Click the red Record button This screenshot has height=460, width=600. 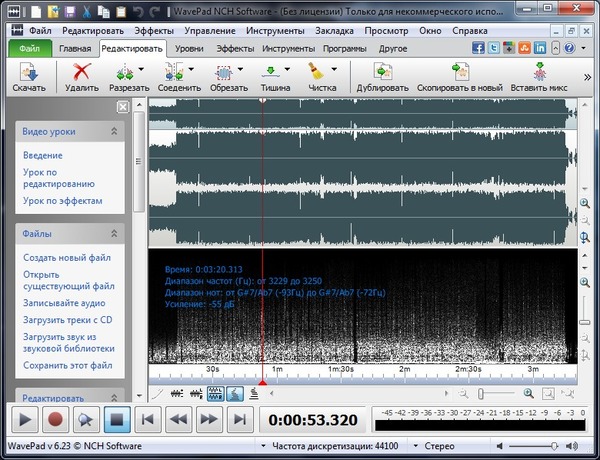[x=55, y=420]
